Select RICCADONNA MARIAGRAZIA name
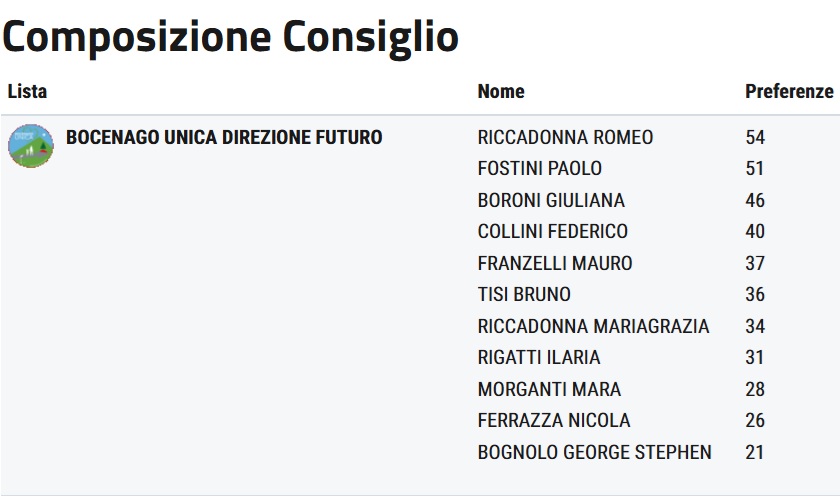Screen dimensions: 840x500 tap(593, 326)
